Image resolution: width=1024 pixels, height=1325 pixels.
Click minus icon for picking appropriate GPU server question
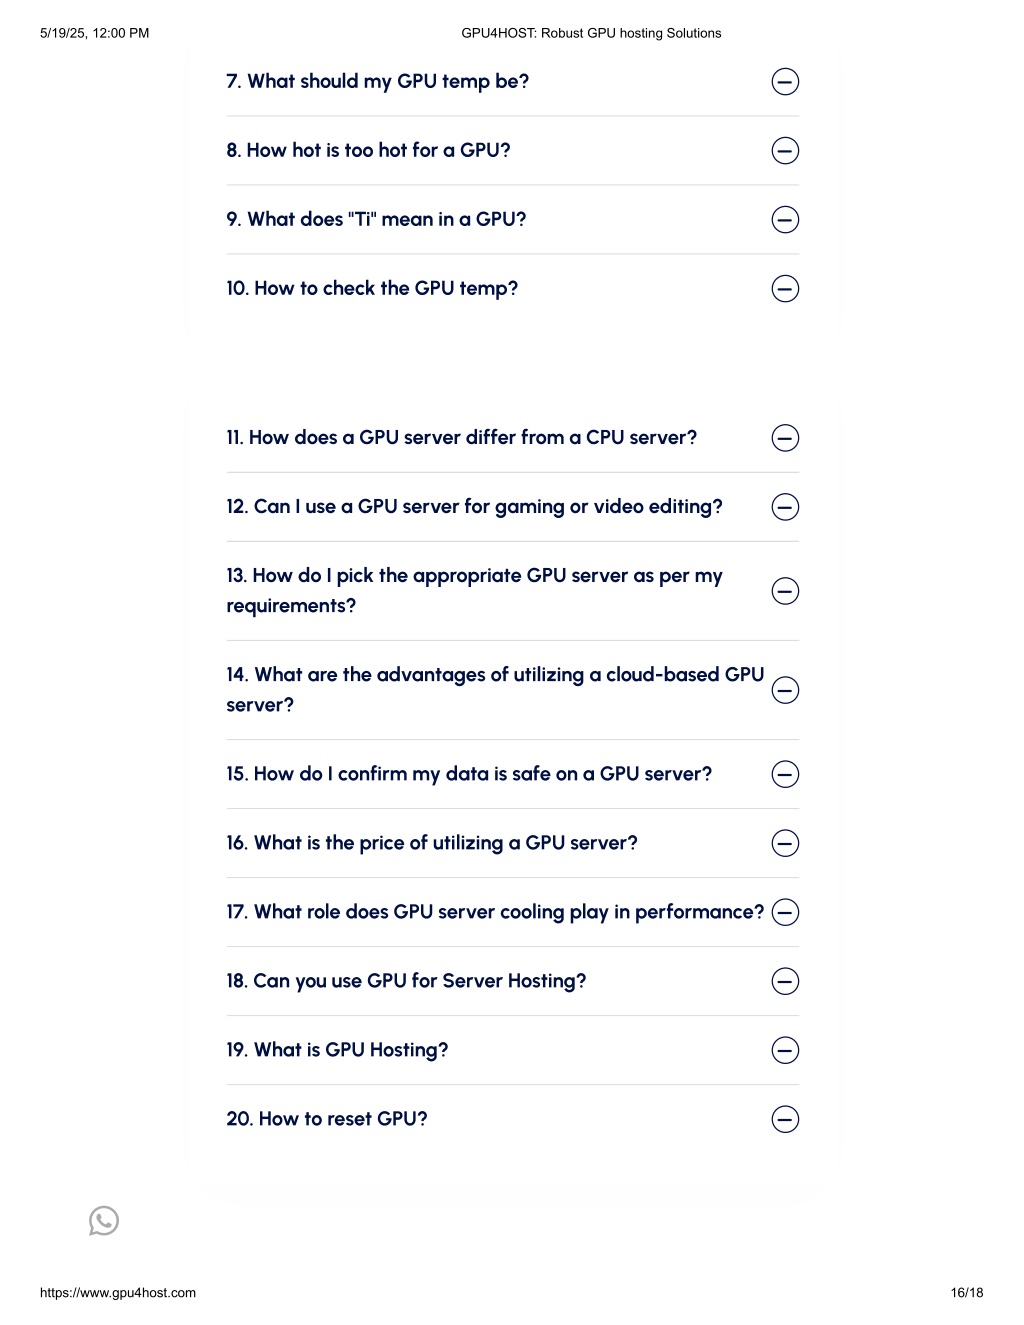tap(786, 591)
